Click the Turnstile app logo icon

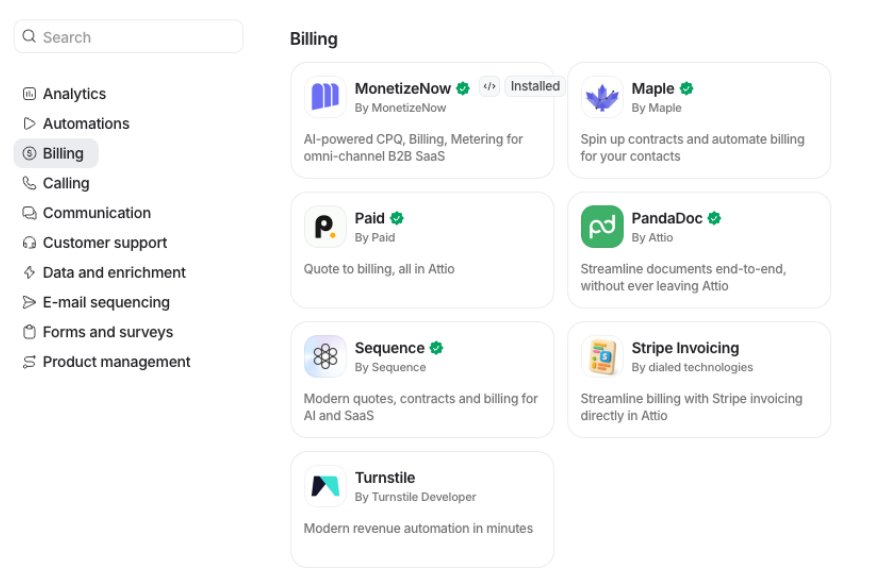(x=325, y=486)
